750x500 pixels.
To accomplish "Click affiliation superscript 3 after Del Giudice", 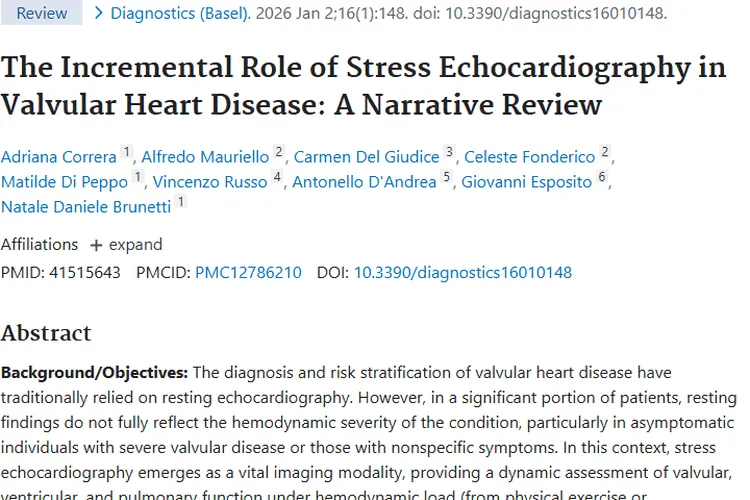I will tap(450, 153).
